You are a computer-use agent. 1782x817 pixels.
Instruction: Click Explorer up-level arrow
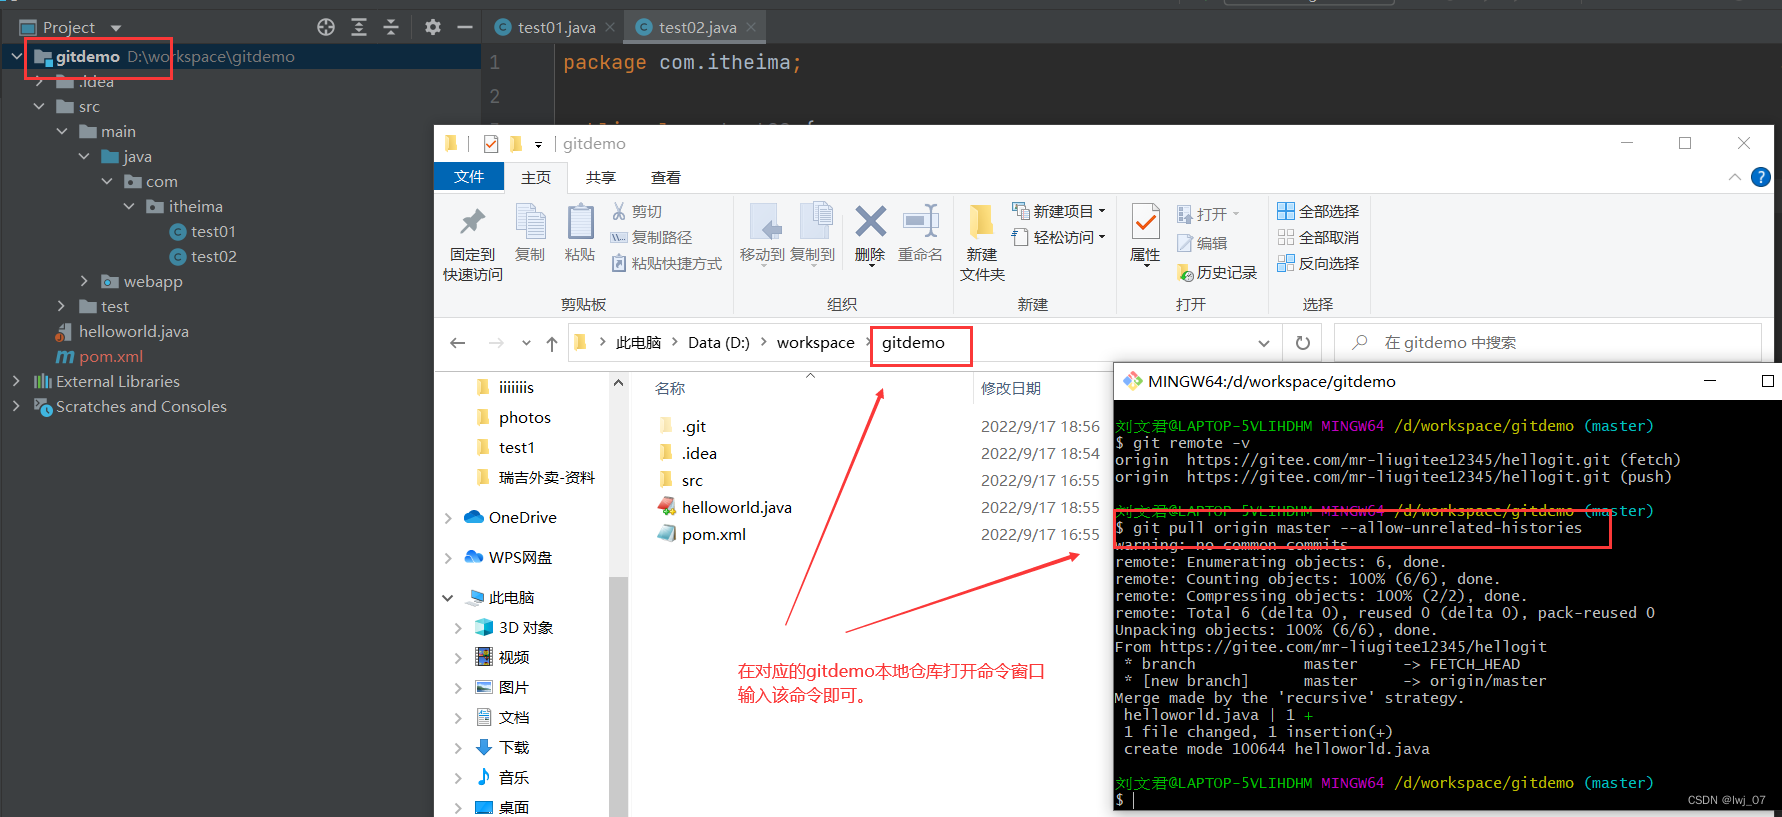(x=552, y=343)
